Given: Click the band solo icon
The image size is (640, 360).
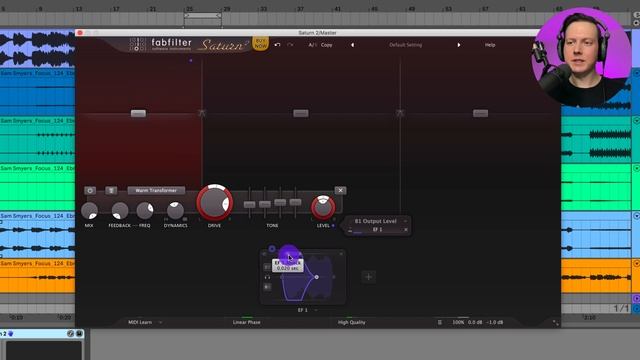Looking at the screenshot, I should coord(111,191).
